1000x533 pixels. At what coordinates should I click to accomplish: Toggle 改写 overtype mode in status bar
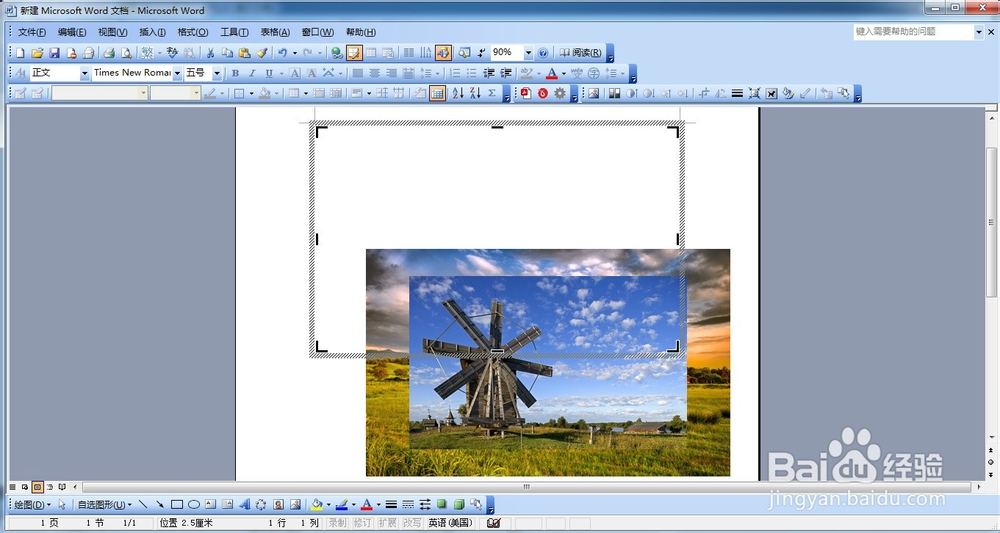412,523
